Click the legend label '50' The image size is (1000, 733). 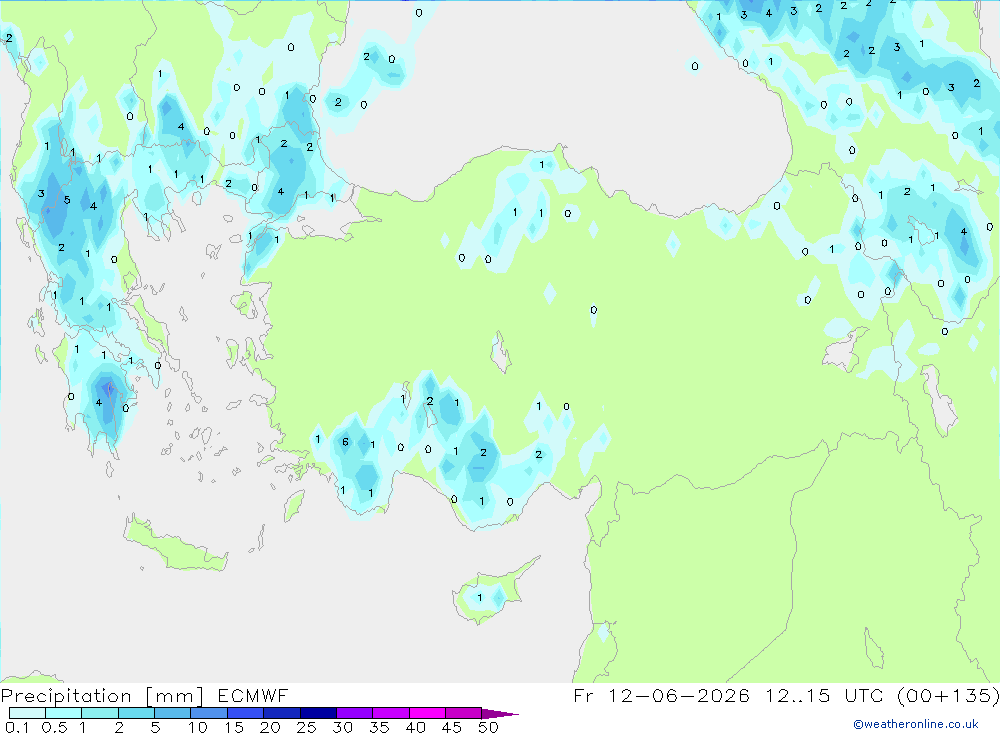coord(488,727)
